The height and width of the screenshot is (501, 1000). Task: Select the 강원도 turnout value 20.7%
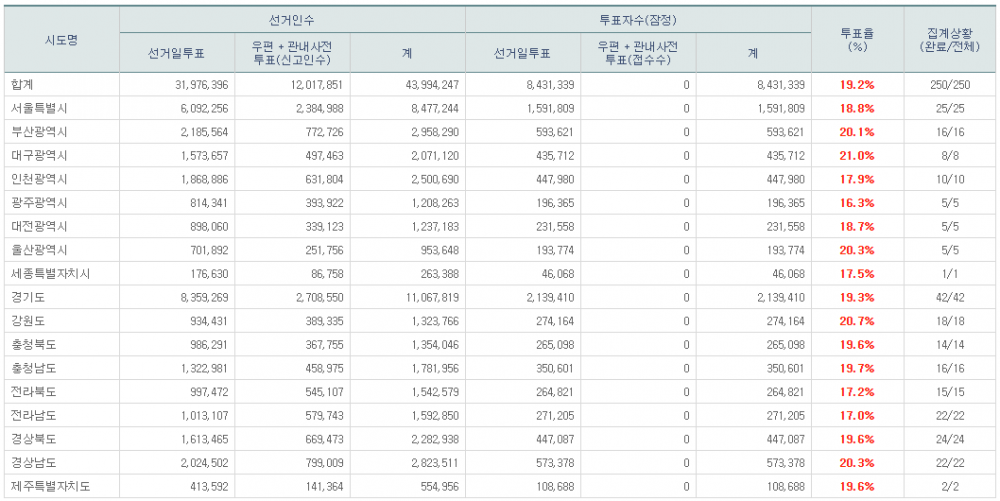pyautogui.click(x=857, y=321)
